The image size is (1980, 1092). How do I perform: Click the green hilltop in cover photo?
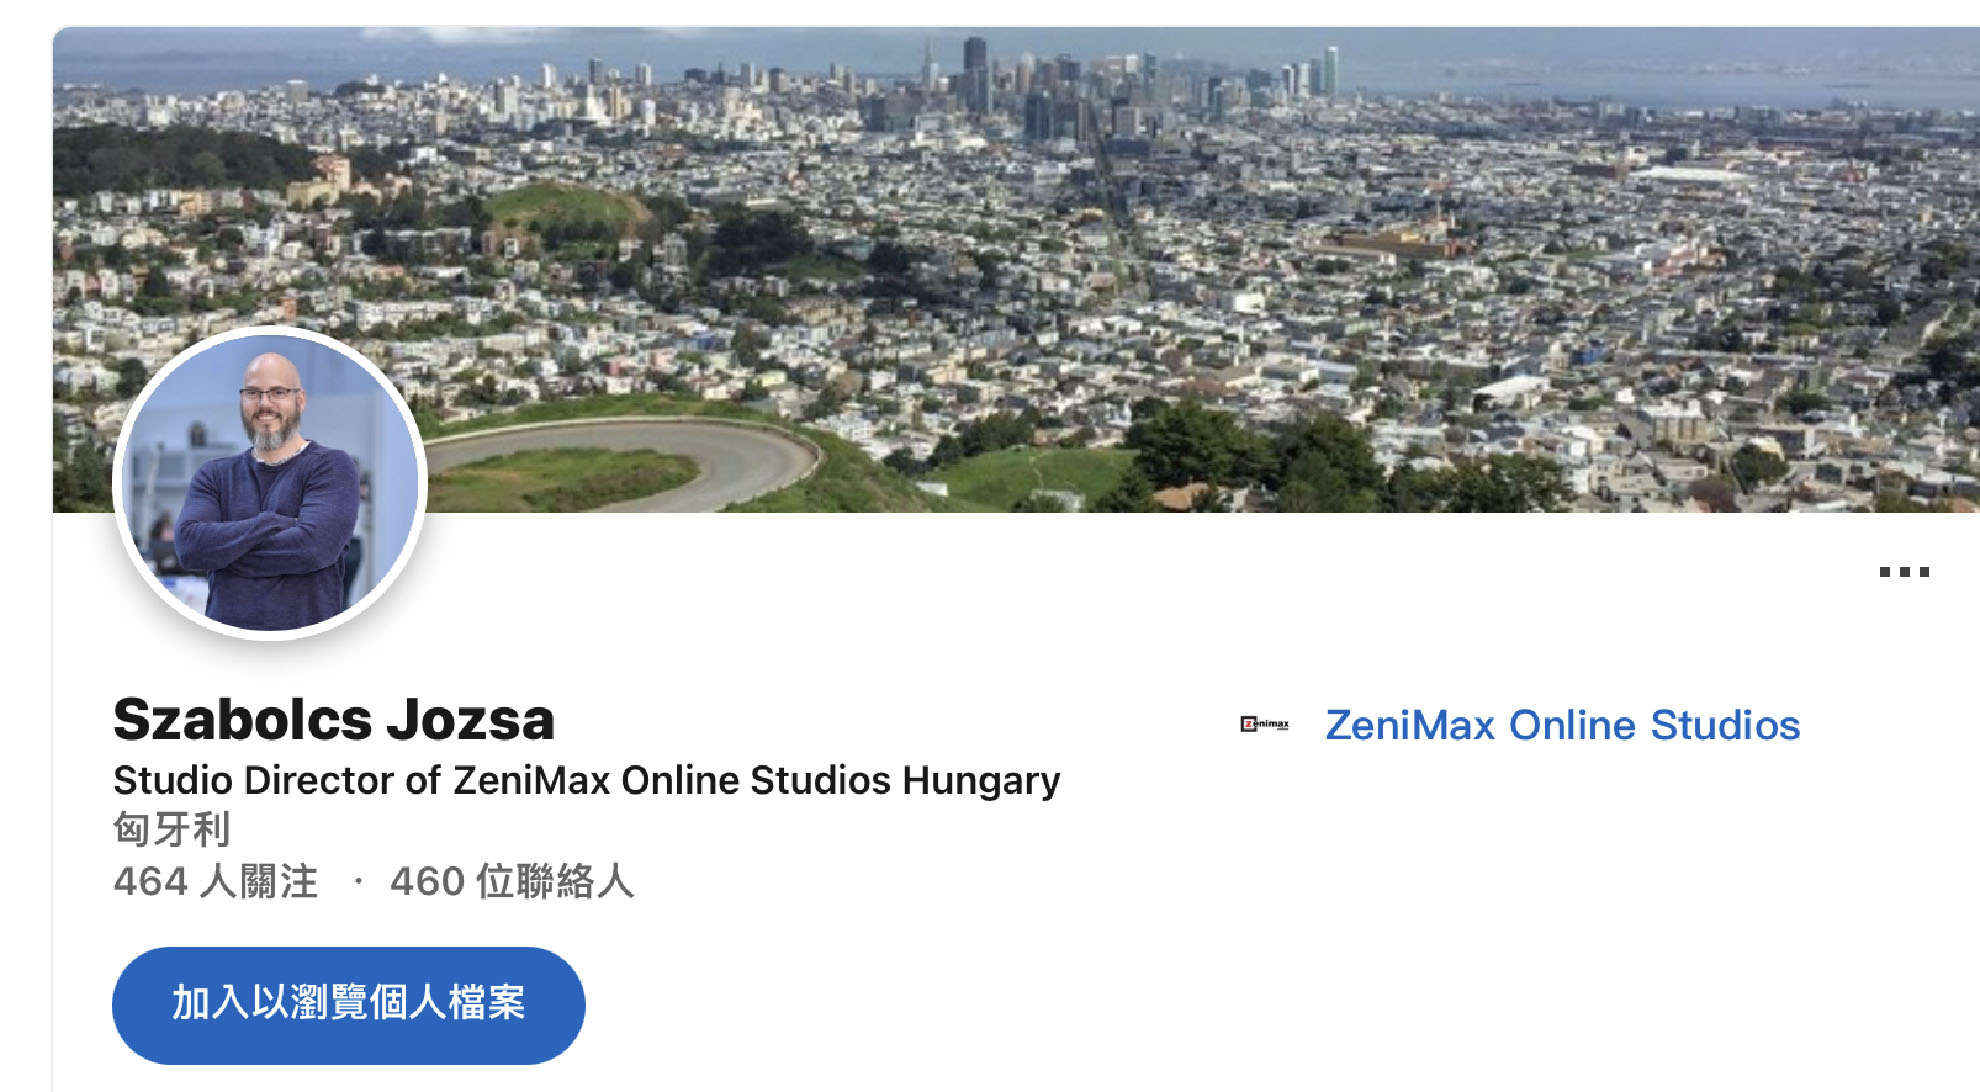(x=570, y=208)
